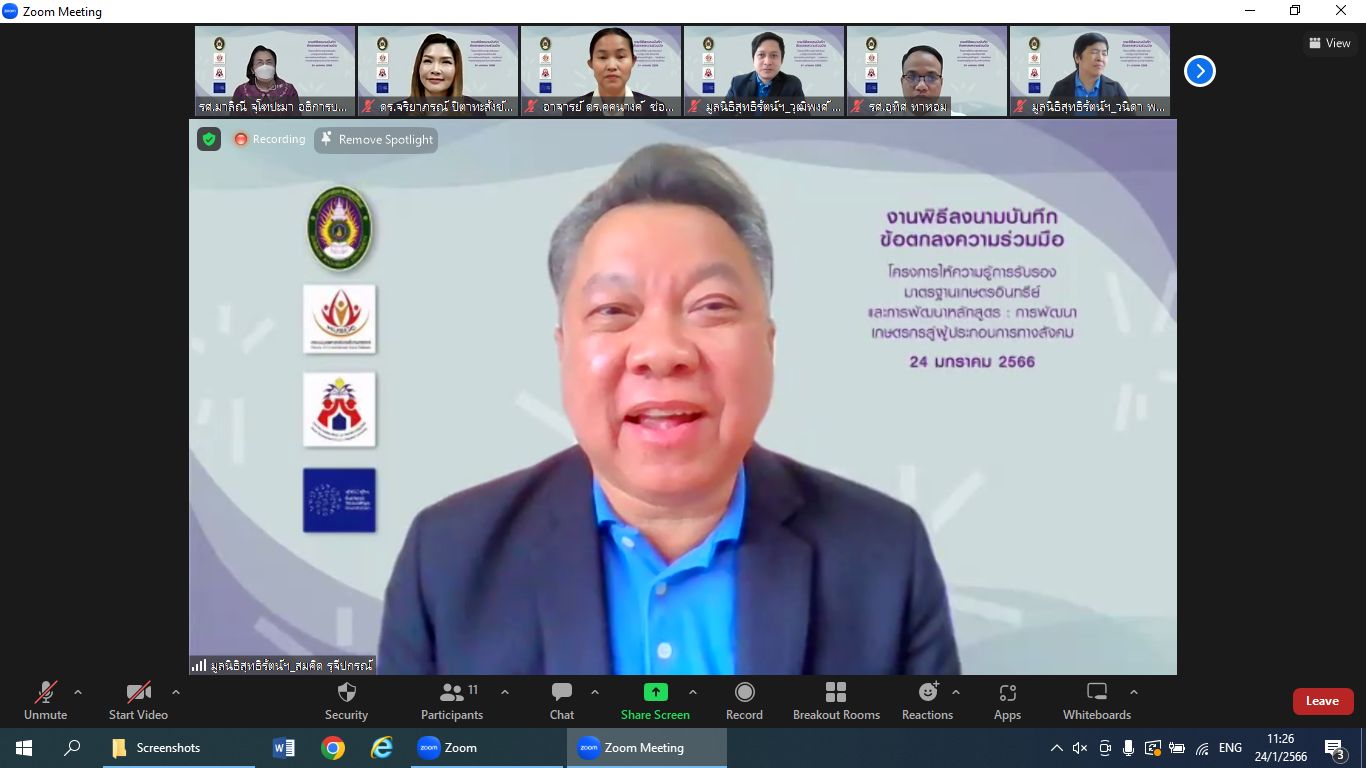Open Whiteboards

(x=1097, y=701)
